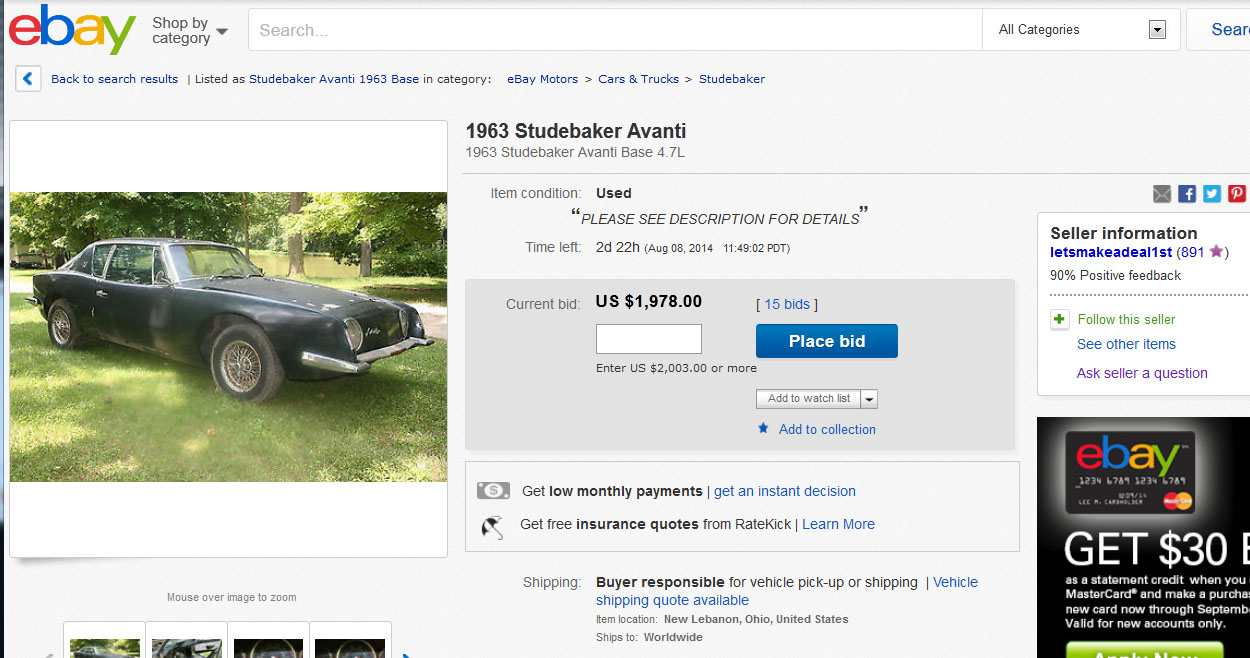Share listing on Twitter icon
Image resolution: width=1250 pixels, height=658 pixels.
pyautogui.click(x=1212, y=194)
